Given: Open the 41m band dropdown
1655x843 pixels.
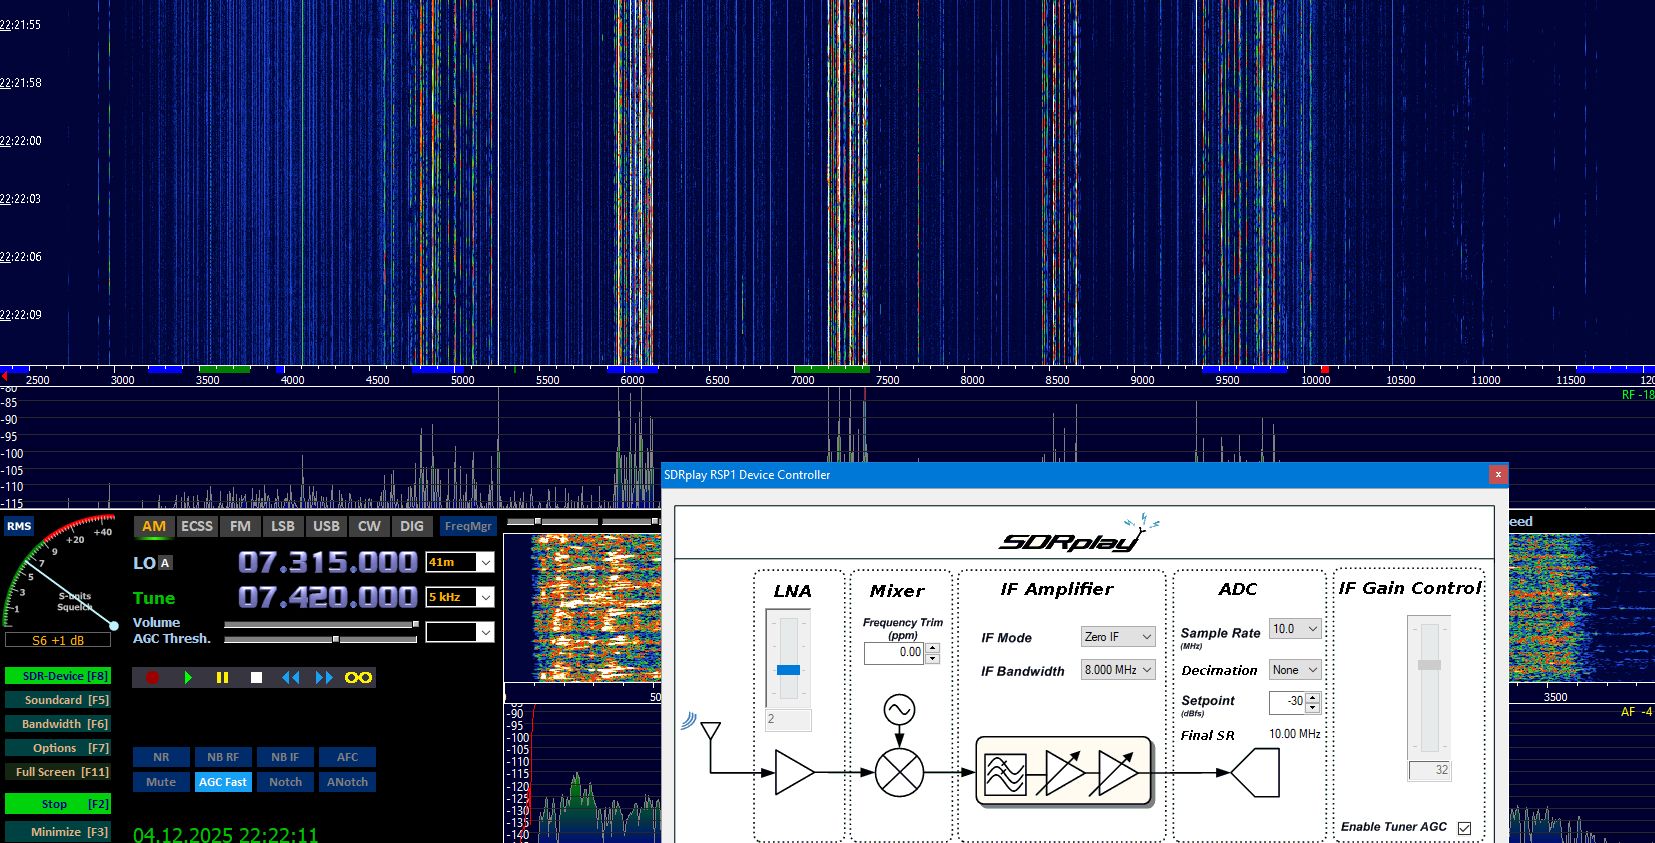Looking at the screenshot, I should pos(485,563).
